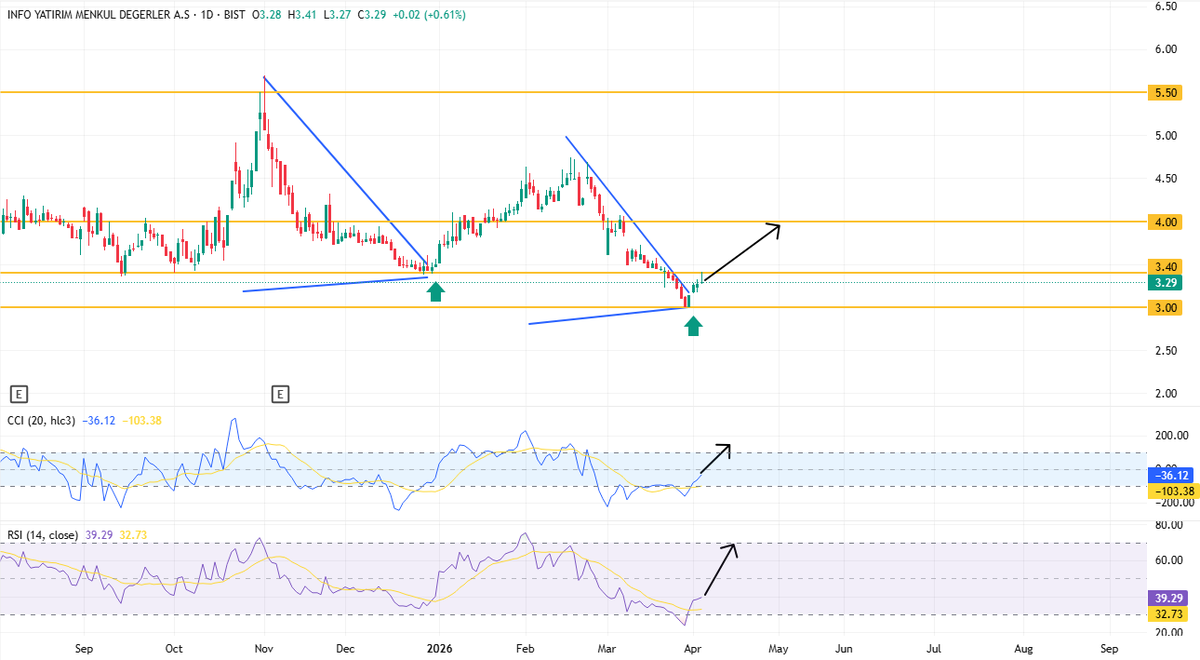Select the high value H3.41
This screenshot has height=660, width=1200.
tap(302, 15)
